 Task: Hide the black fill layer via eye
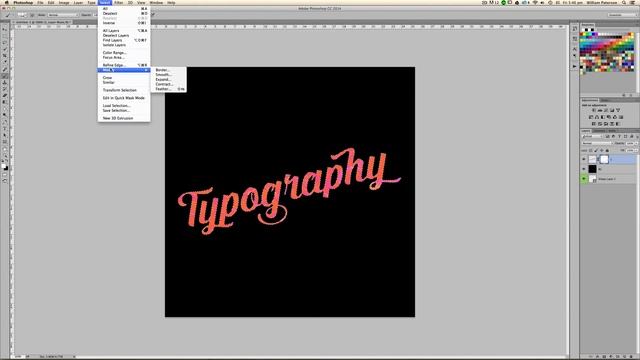[584, 169]
